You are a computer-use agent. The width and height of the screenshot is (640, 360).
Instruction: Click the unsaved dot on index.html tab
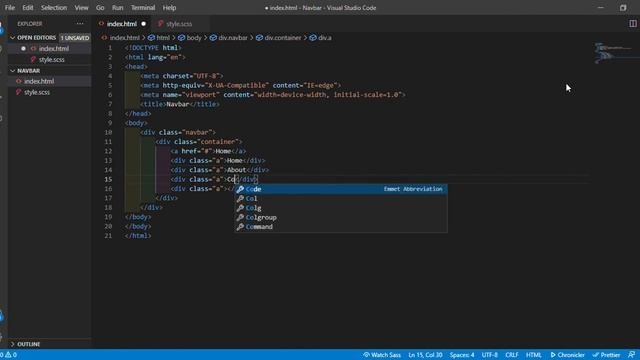click(144, 24)
